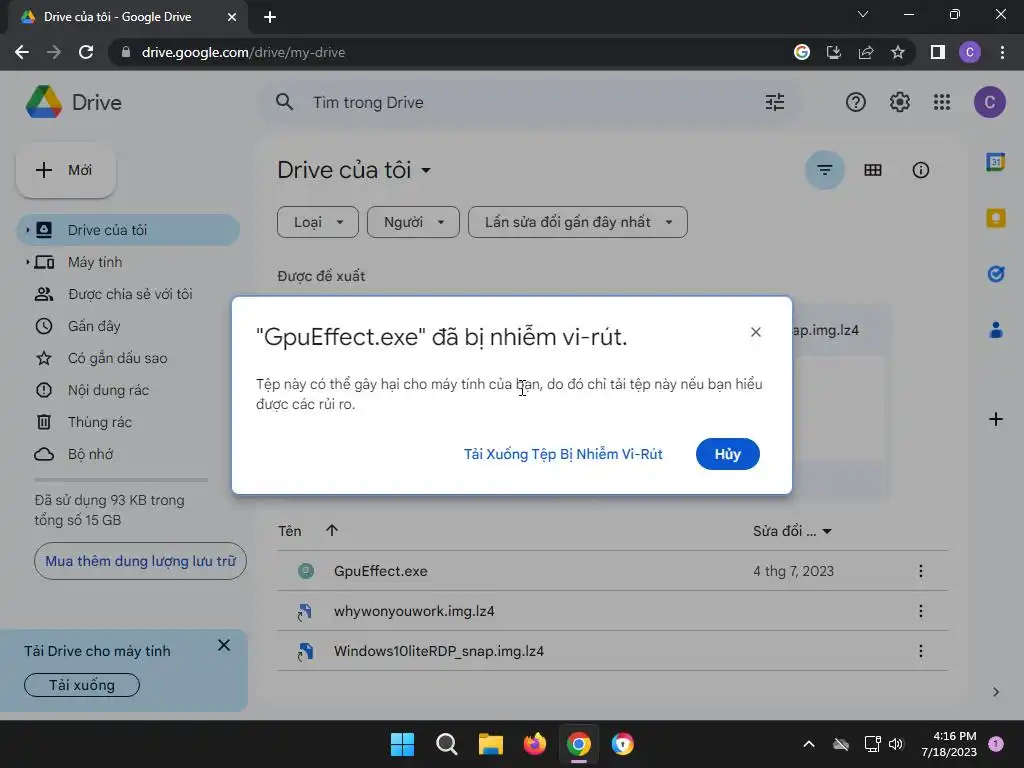Click browser back arrow
1024x768 pixels.
[x=22, y=52]
